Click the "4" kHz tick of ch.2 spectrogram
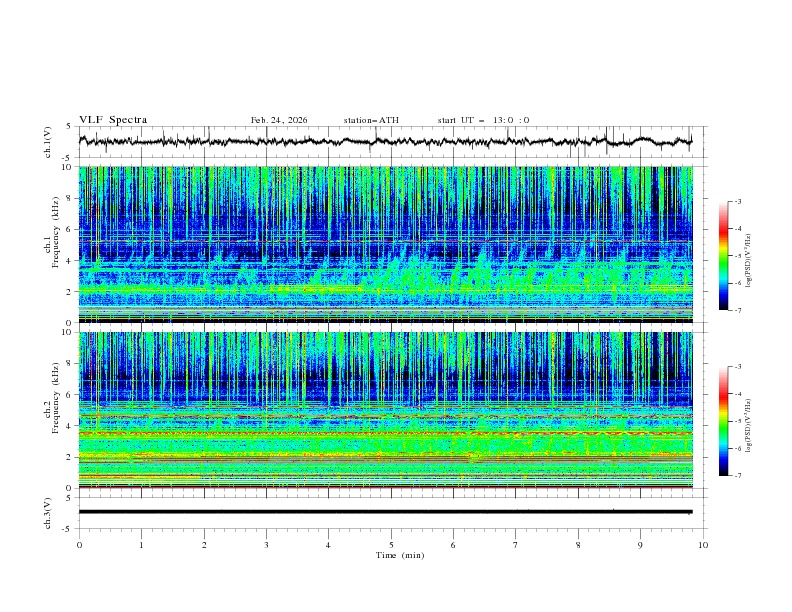Image resolution: width=792 pixels, height=612 pixels. pos(70,426)
